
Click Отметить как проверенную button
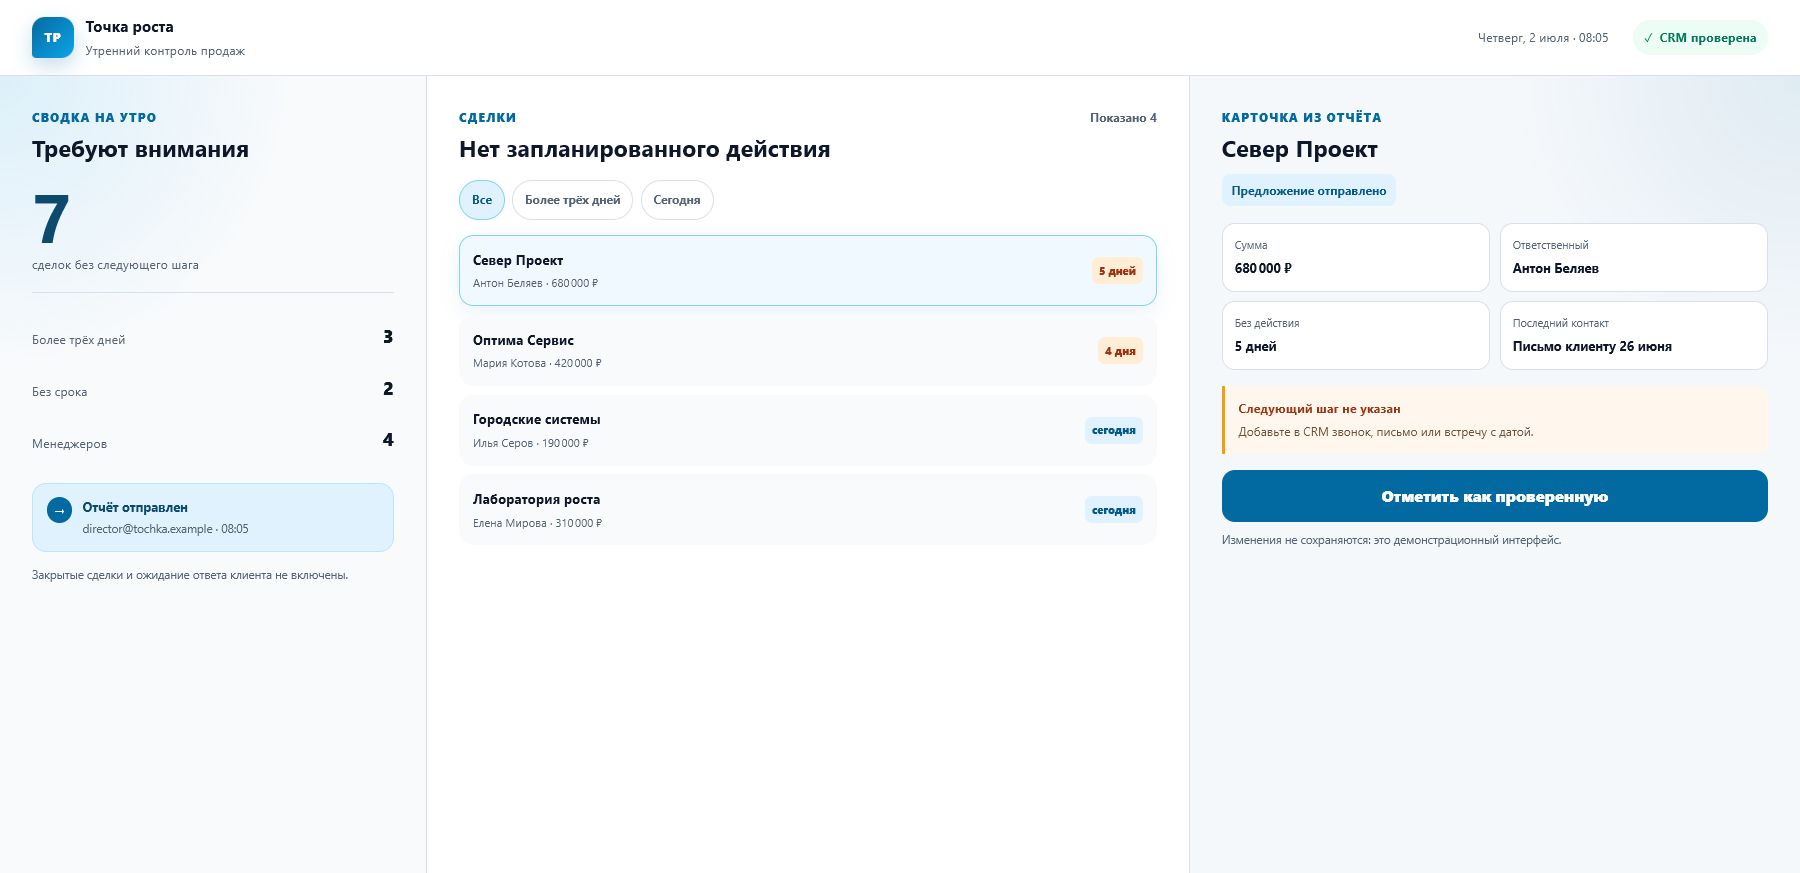[1494, 496]
